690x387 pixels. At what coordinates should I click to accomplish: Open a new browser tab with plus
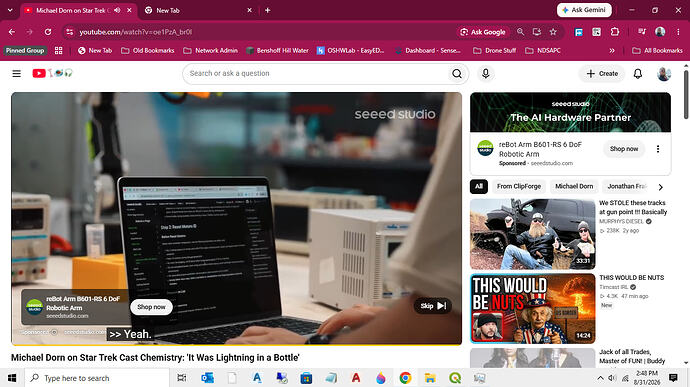click(x=267, y=10)
